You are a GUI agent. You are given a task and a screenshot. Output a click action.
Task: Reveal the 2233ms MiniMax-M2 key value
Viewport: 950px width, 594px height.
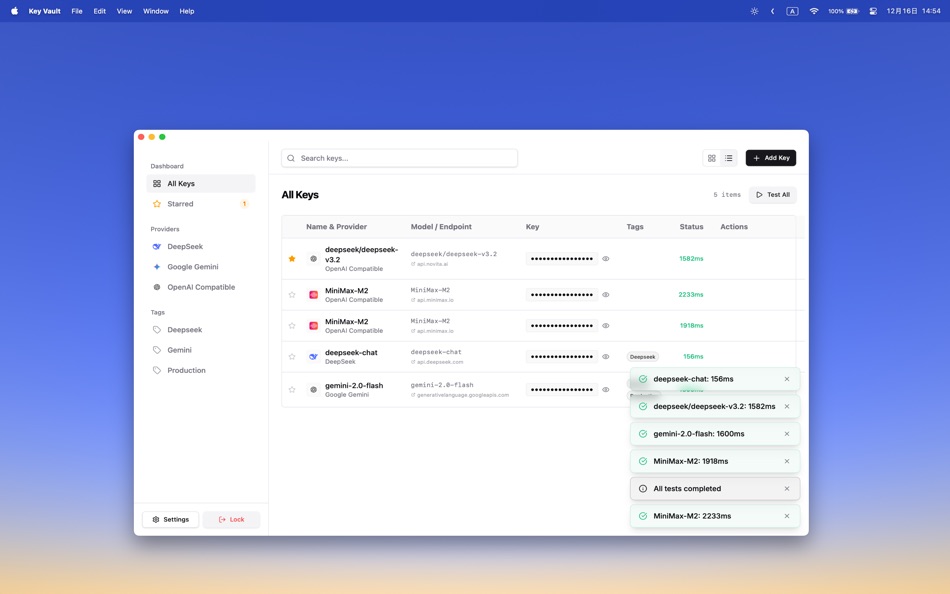click(605, 295)
